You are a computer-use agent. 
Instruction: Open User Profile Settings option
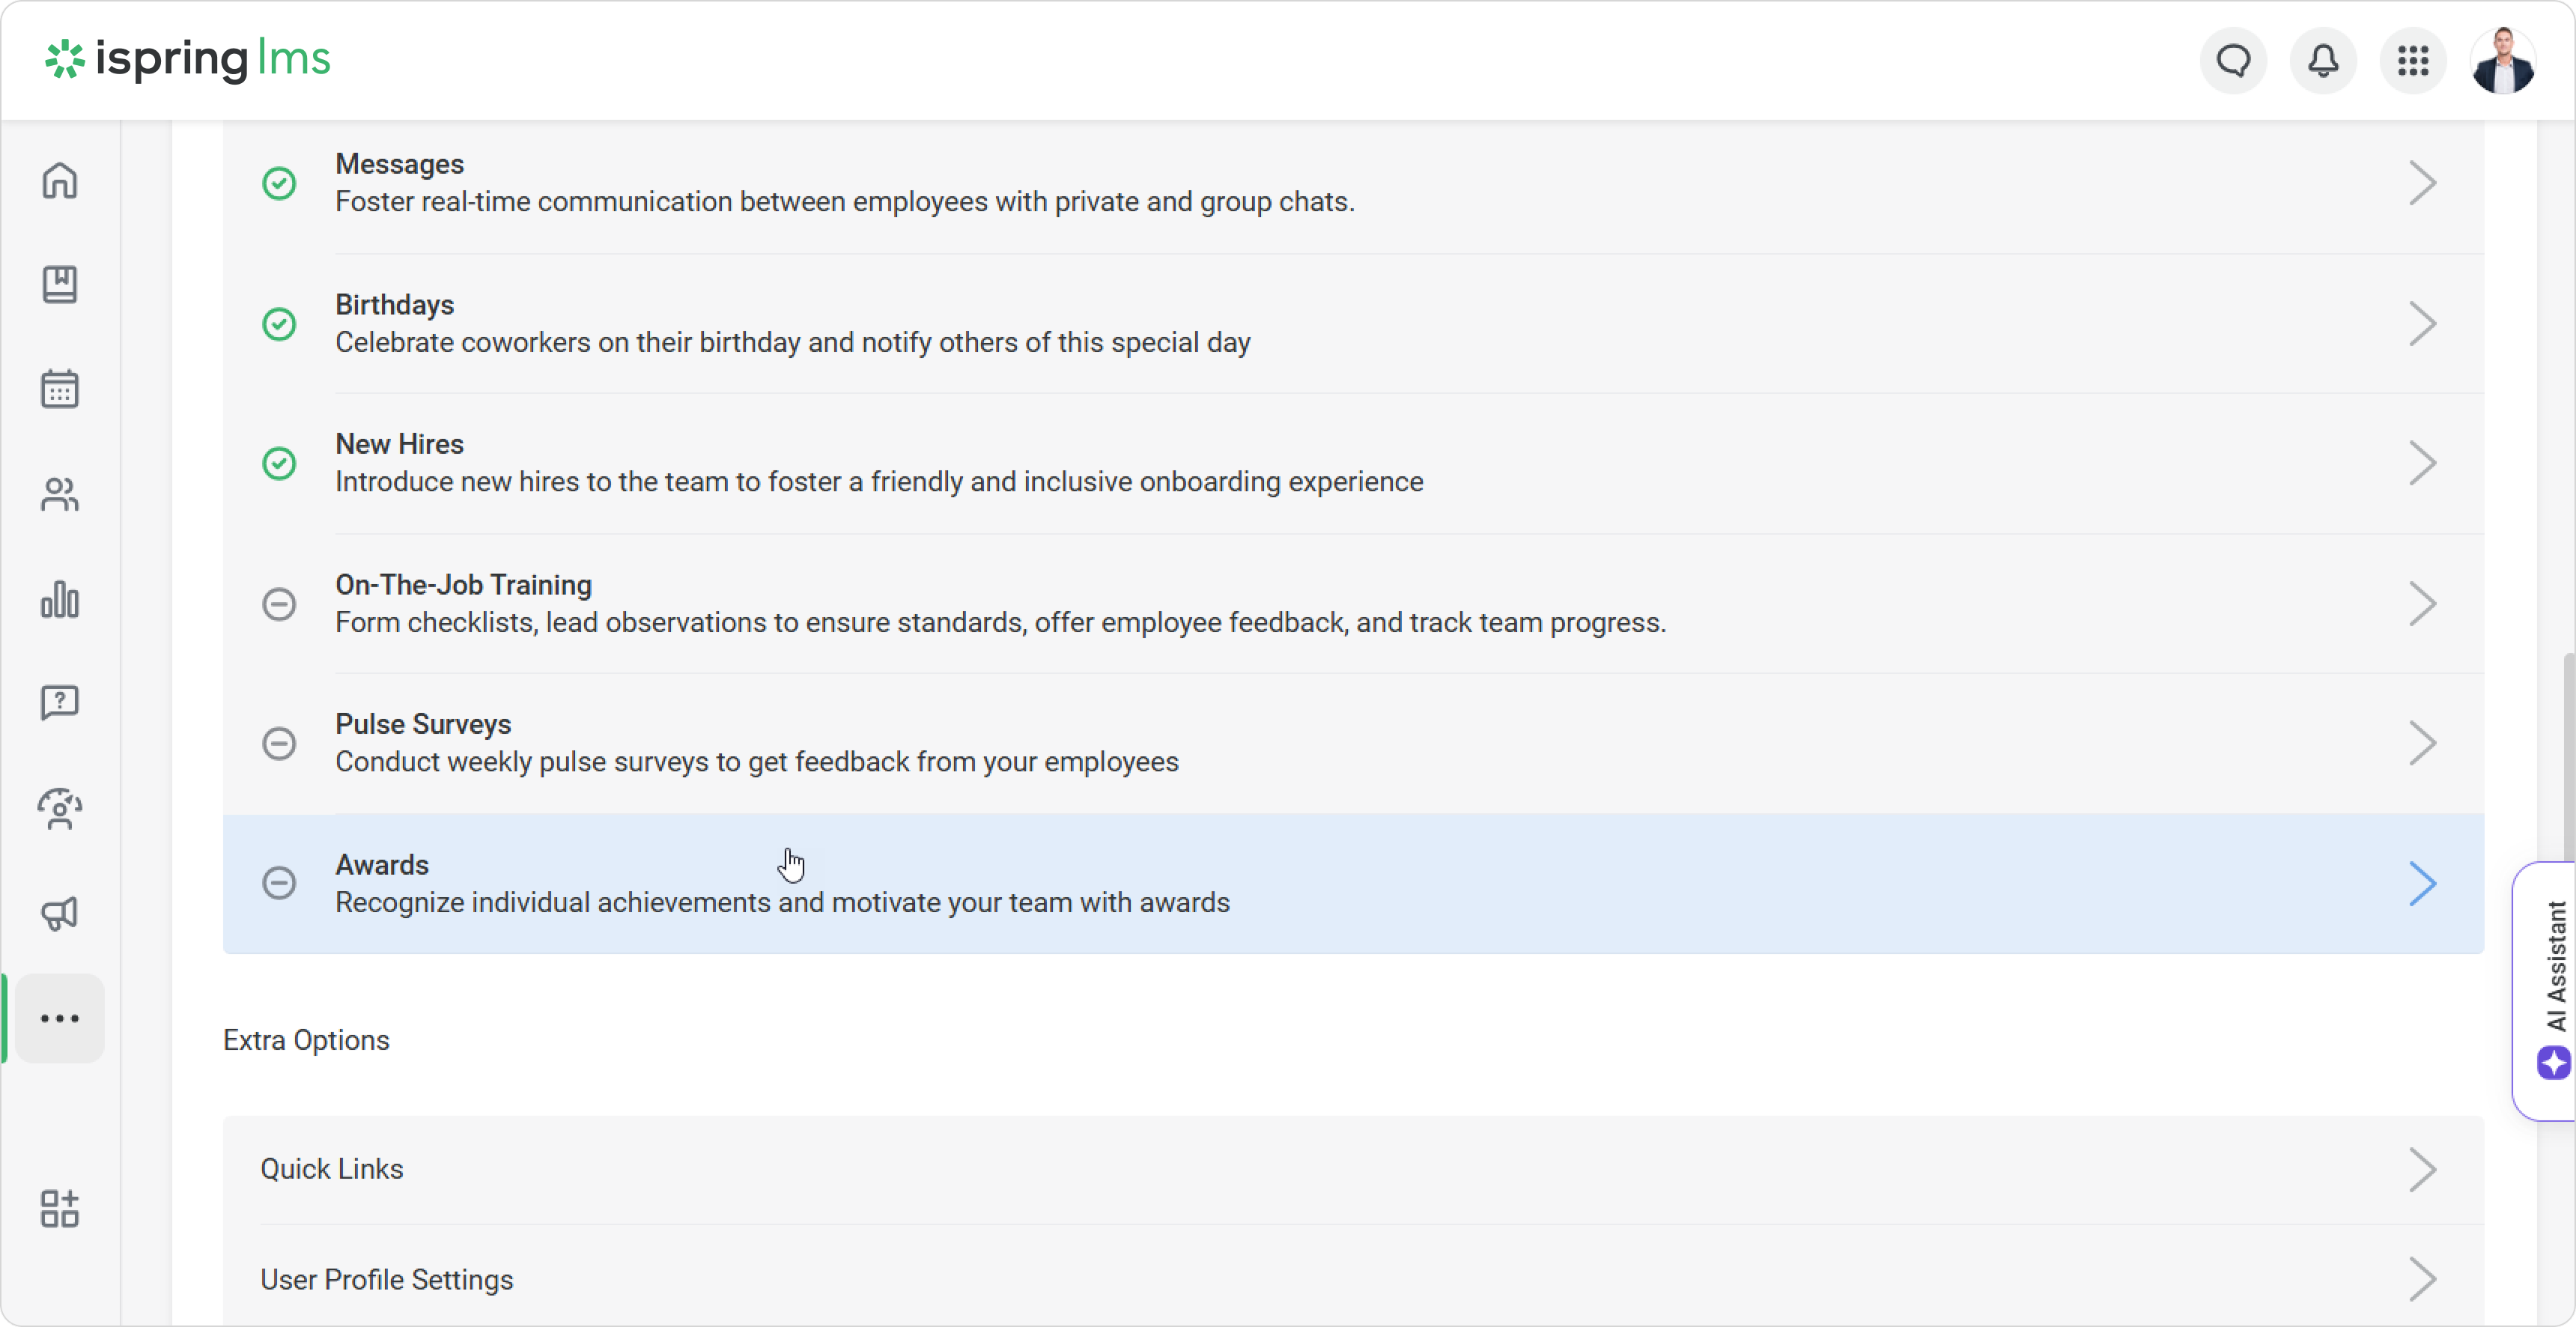pos(387,1279)
